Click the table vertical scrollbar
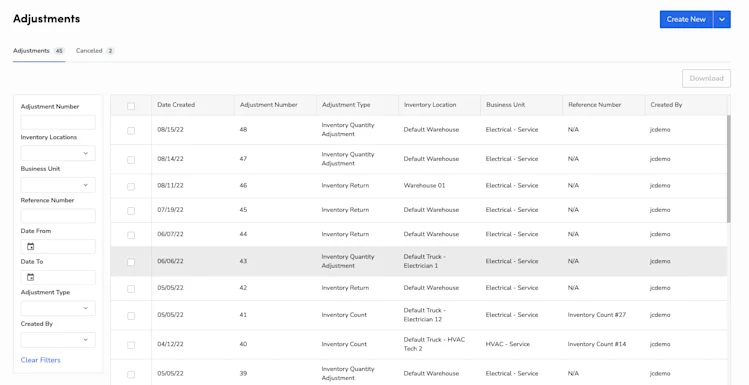This screenshot has width=749, height=385. tap(729, 168)
